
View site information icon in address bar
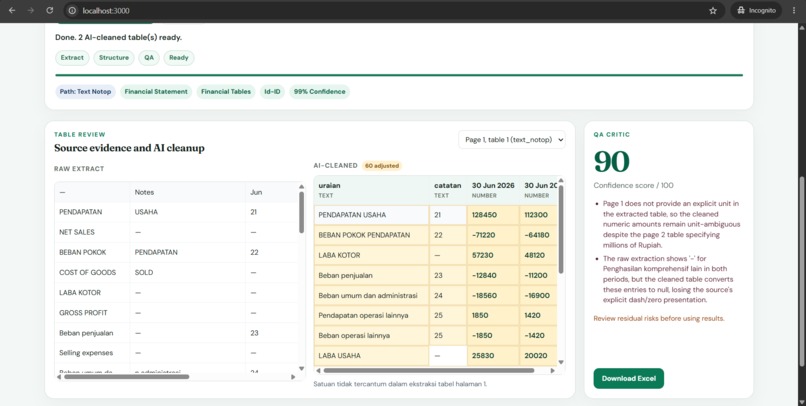coord(72,10)
